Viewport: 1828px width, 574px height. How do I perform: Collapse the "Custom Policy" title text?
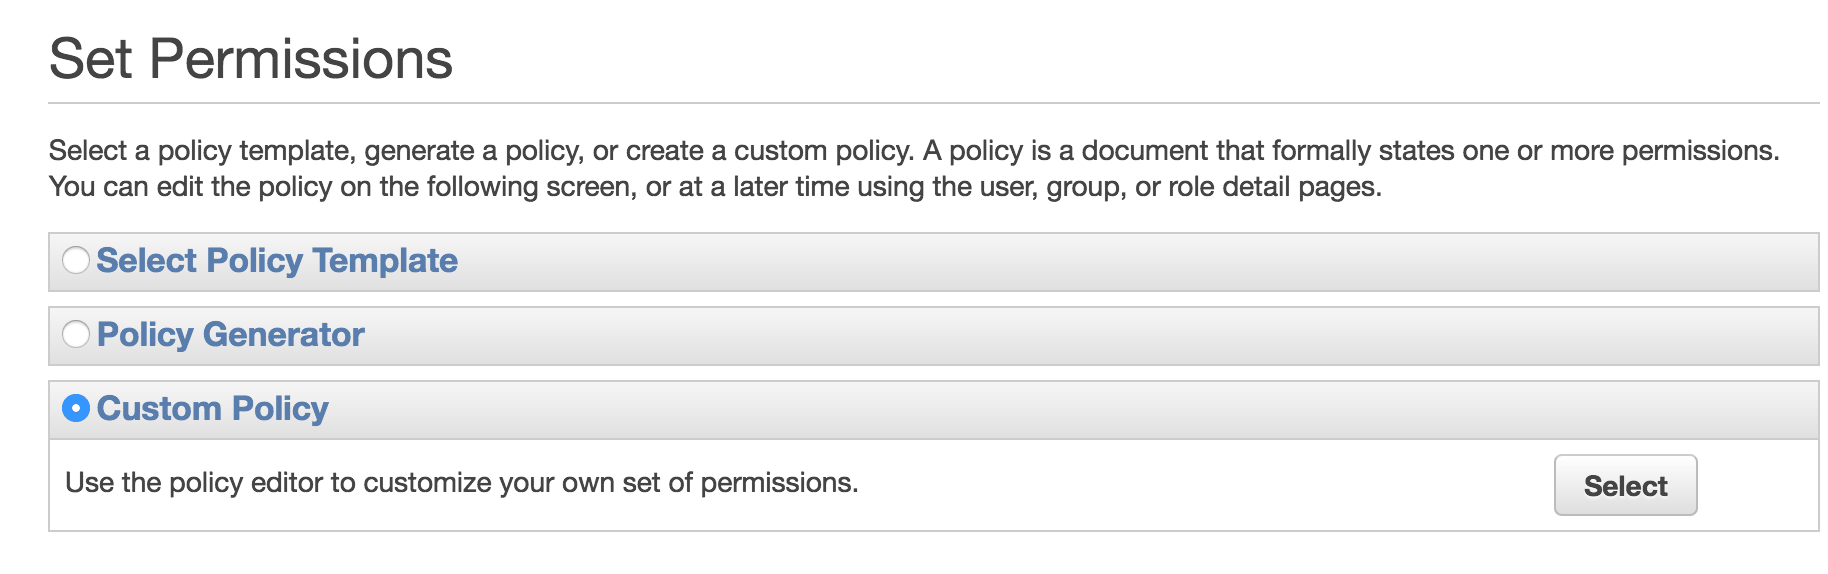click(213, 408)
